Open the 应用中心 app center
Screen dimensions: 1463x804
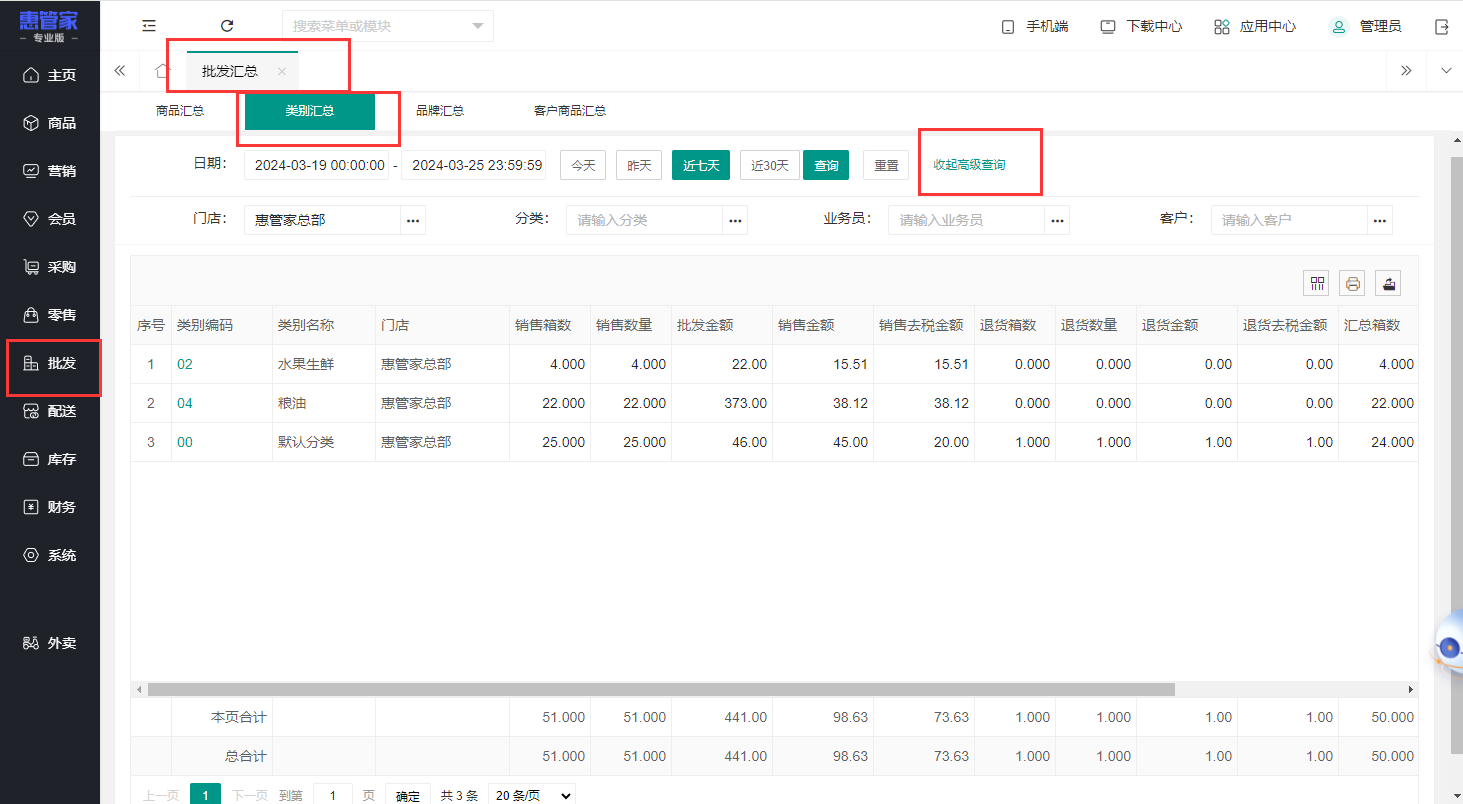pos(1254,27)
